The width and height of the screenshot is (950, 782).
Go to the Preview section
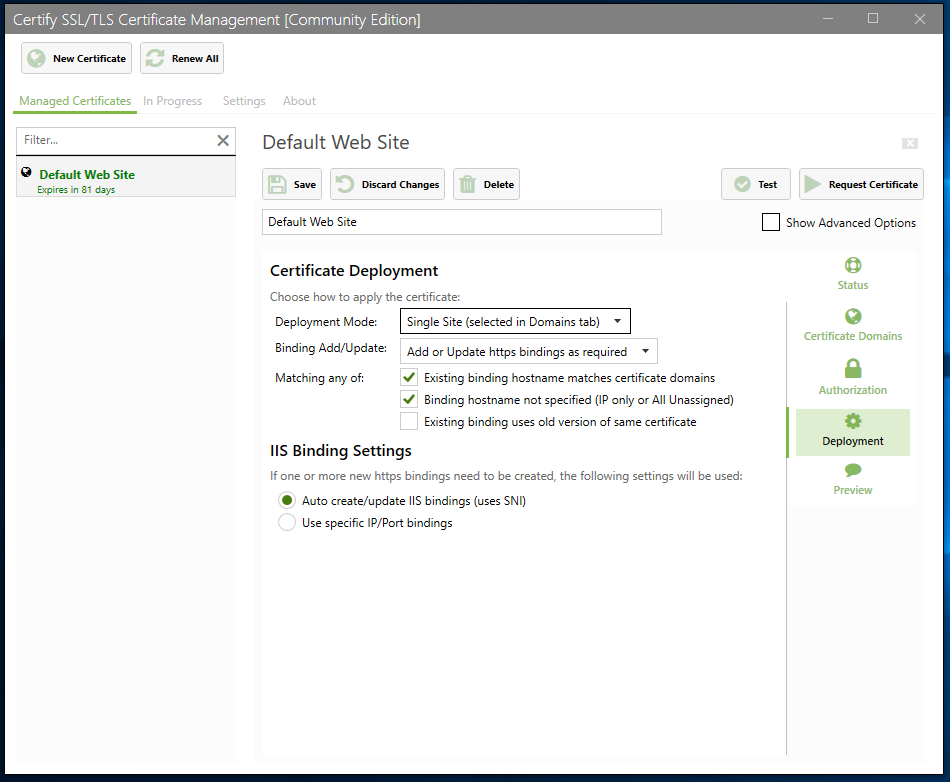(853, 480)
